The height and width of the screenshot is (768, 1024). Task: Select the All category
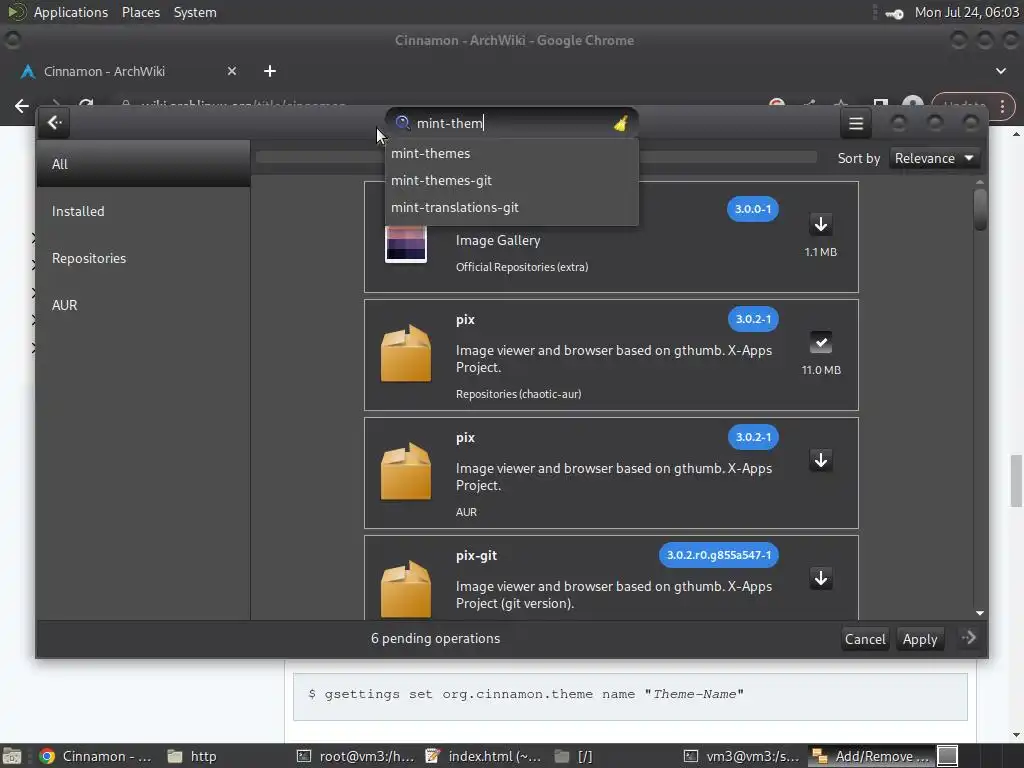[x=143, y=164]
